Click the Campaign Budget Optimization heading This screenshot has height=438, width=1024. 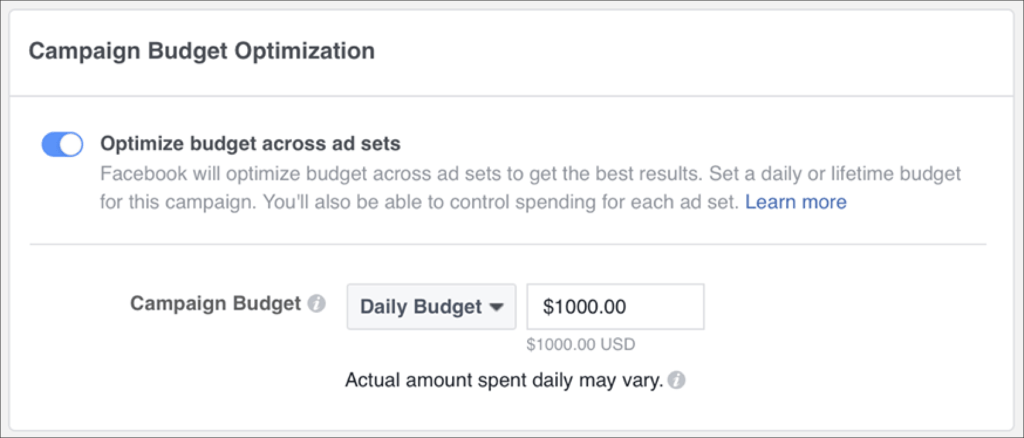[x=202, y=51]
